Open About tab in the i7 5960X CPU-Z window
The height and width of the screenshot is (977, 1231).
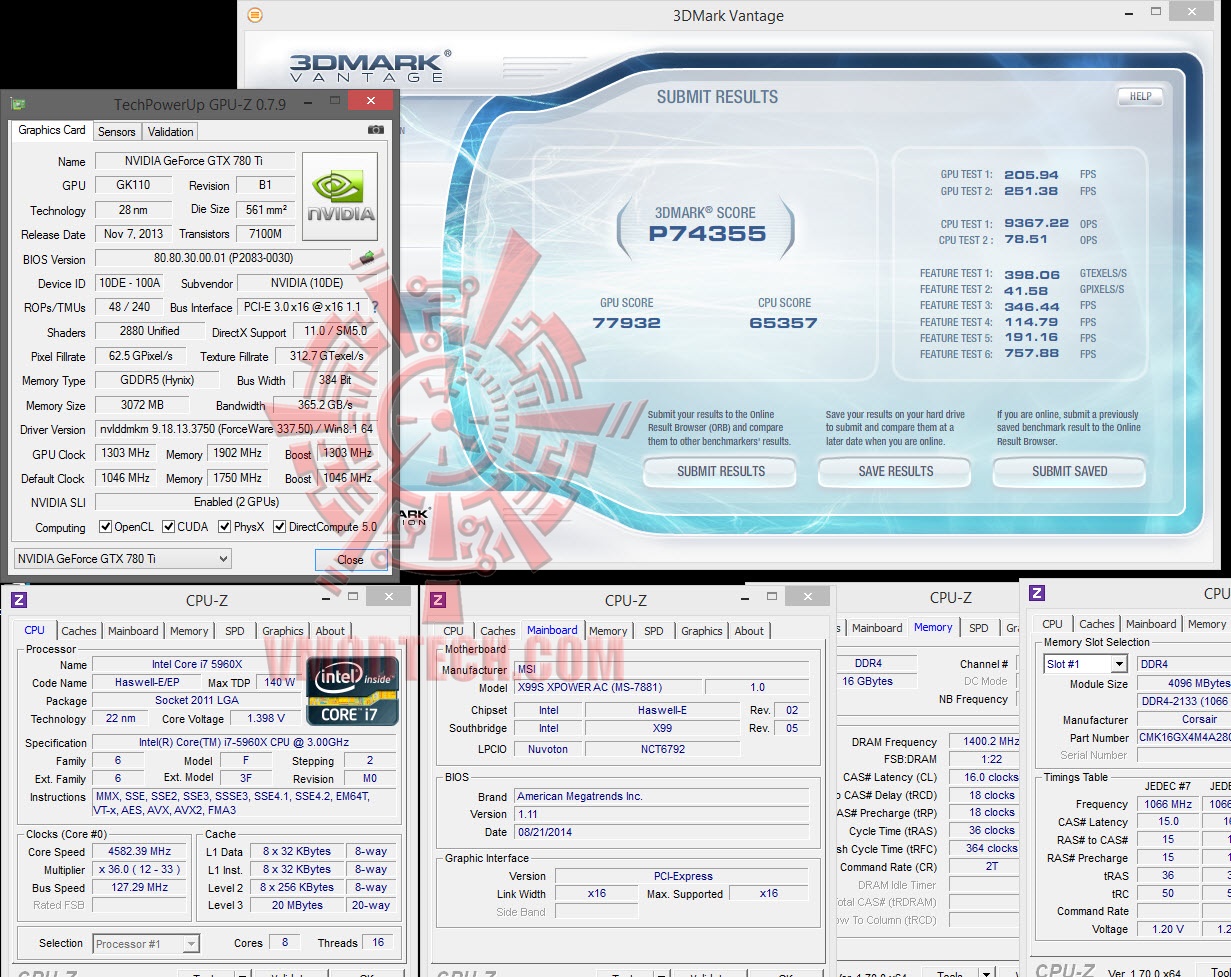330,631
